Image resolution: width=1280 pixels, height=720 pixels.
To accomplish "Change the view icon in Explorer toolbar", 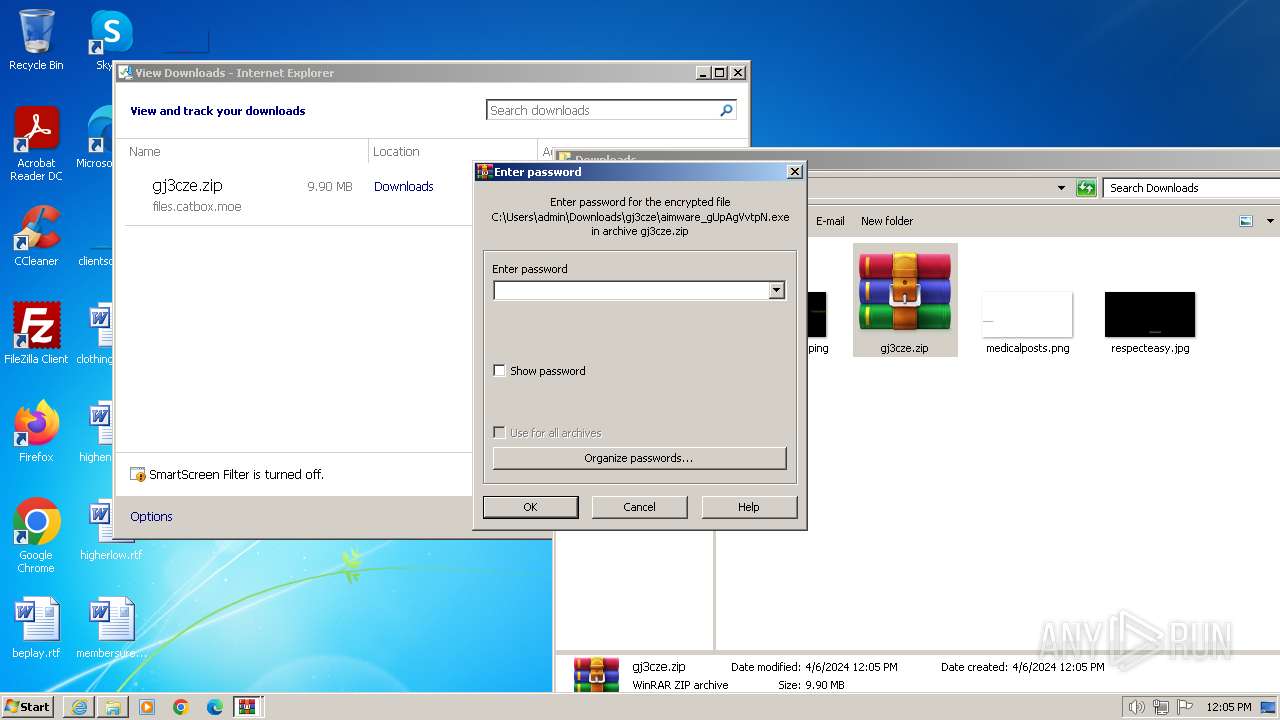I will point(1246,221).
